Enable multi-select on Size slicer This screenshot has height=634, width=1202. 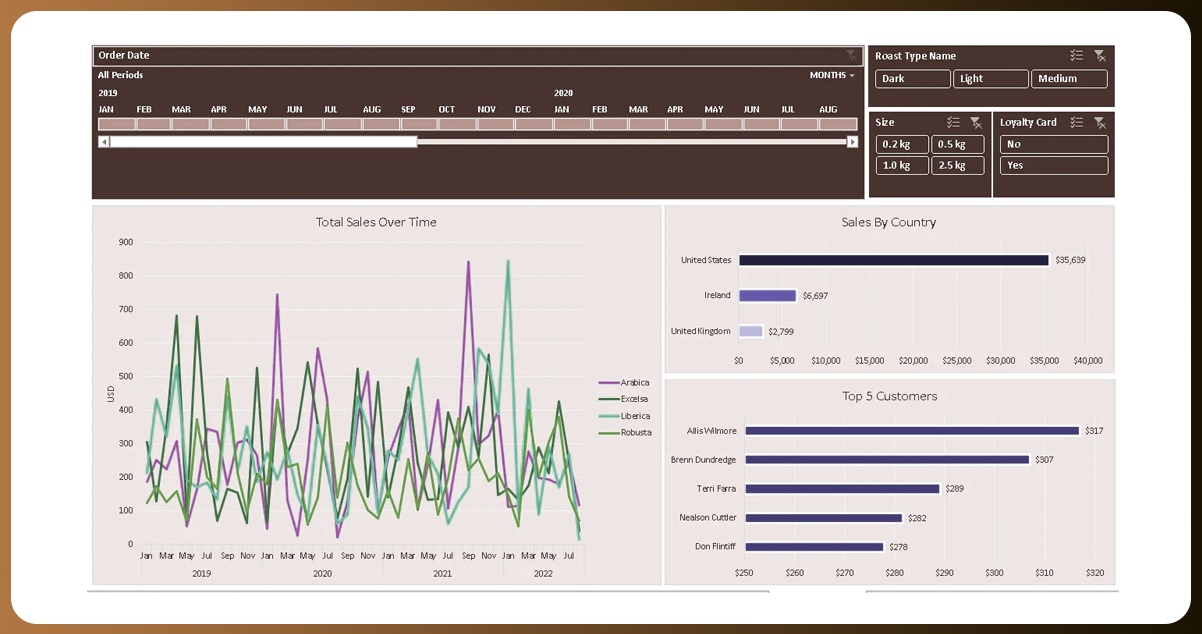(953, 122)
